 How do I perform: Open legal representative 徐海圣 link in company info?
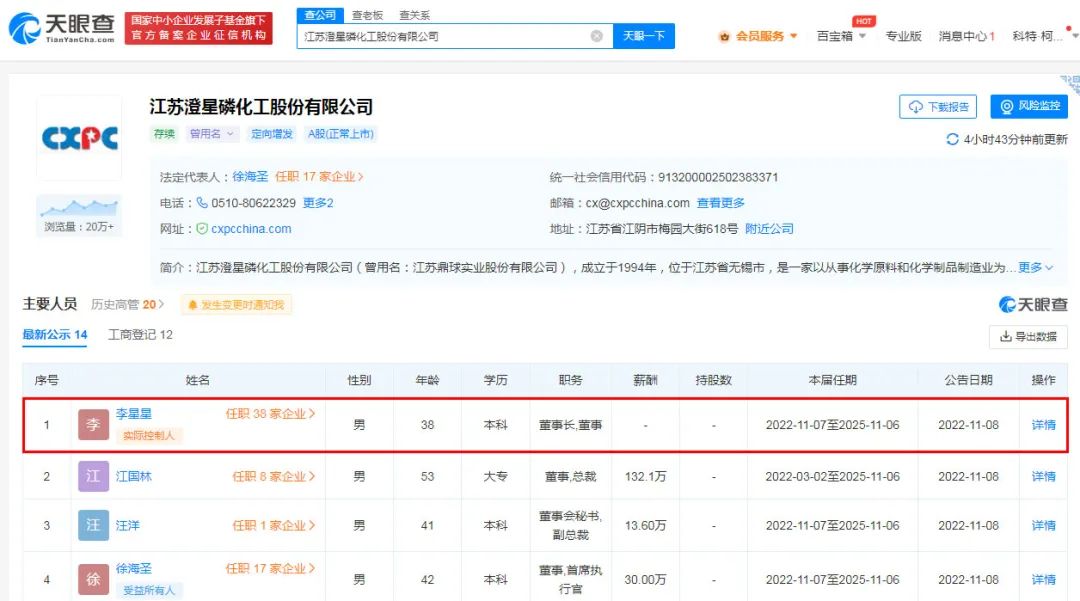click(x=250, y=177)
